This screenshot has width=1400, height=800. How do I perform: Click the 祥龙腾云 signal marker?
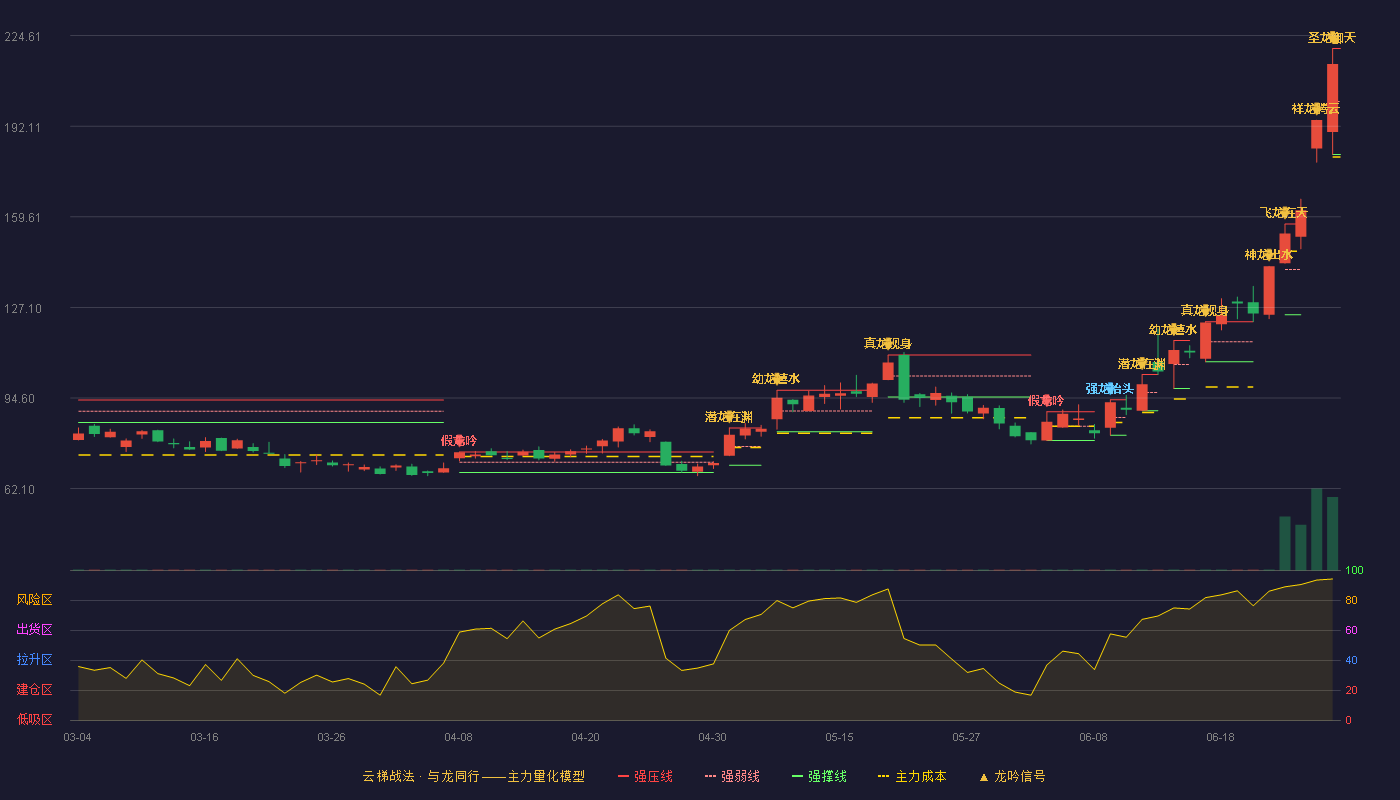[x=1316, y=108]
